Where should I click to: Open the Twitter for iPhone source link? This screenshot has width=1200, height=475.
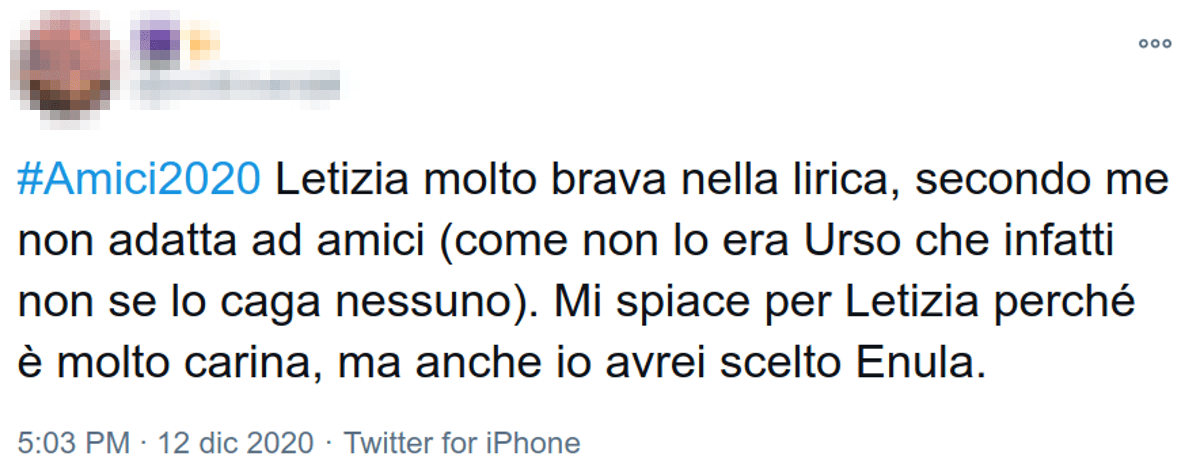coord(462,442)
